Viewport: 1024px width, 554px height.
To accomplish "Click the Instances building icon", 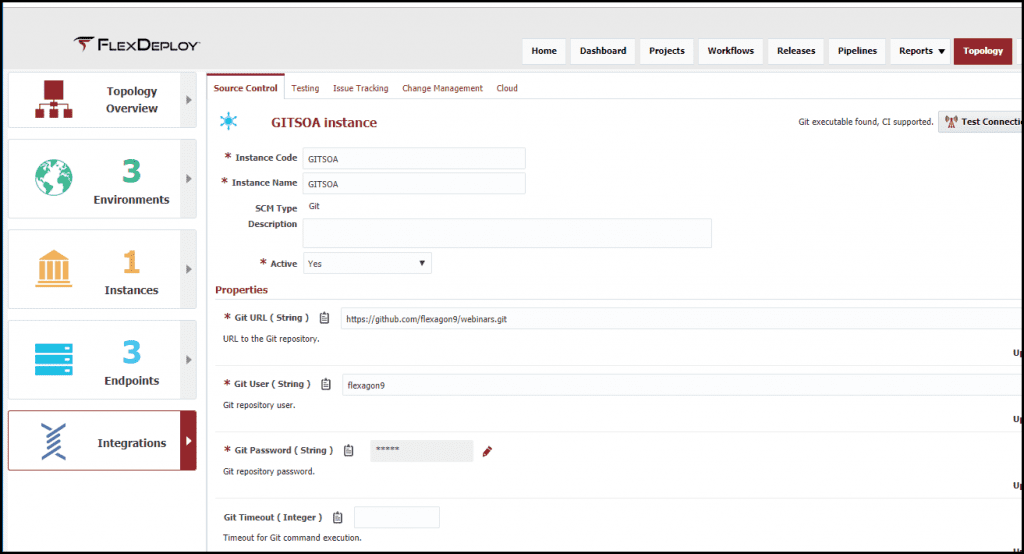I will pyautogui.click(x=54, y=269).
